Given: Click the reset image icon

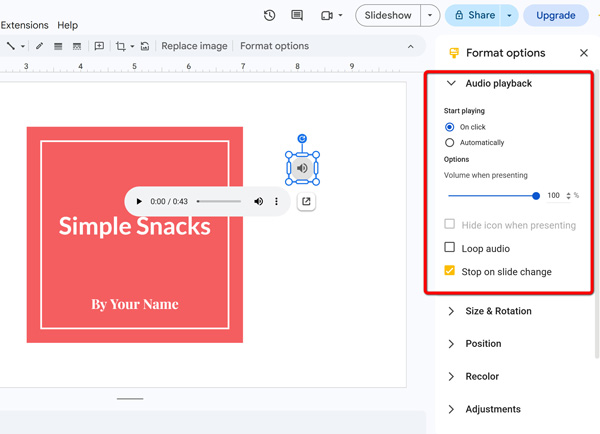Looking at the screenshot, I should coord(145,46).
